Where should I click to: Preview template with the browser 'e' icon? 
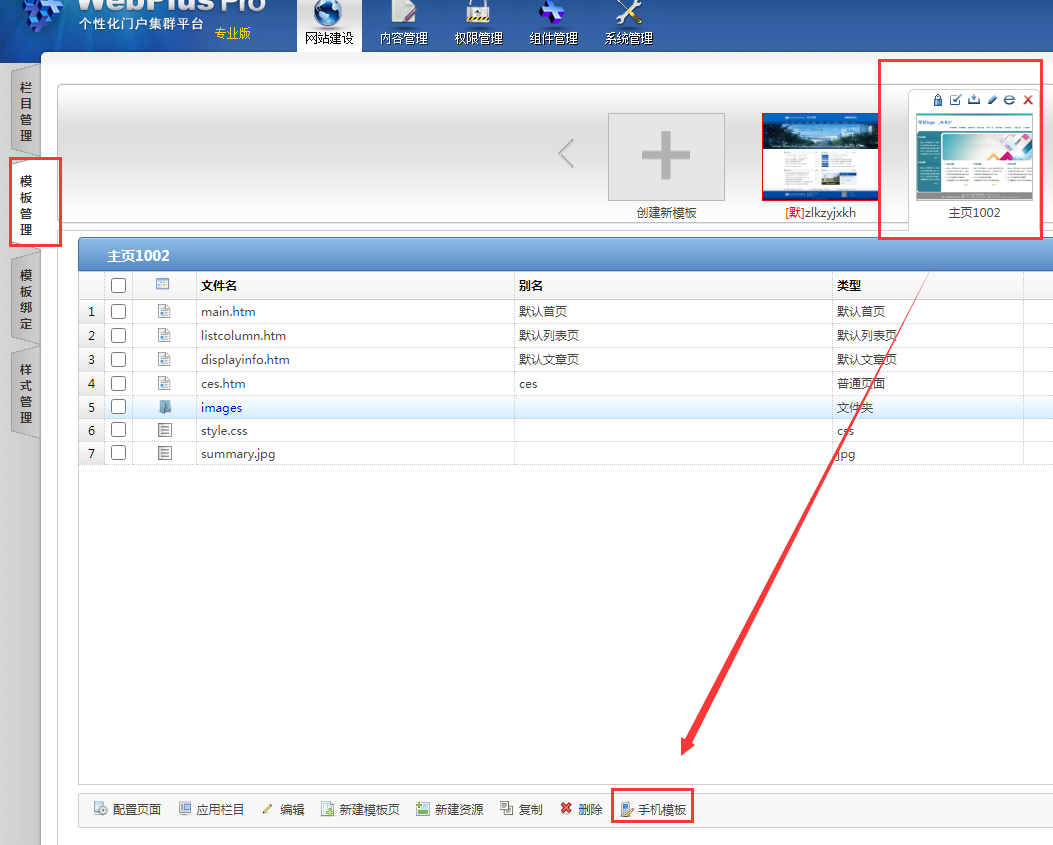click(x=1010, y=100)
